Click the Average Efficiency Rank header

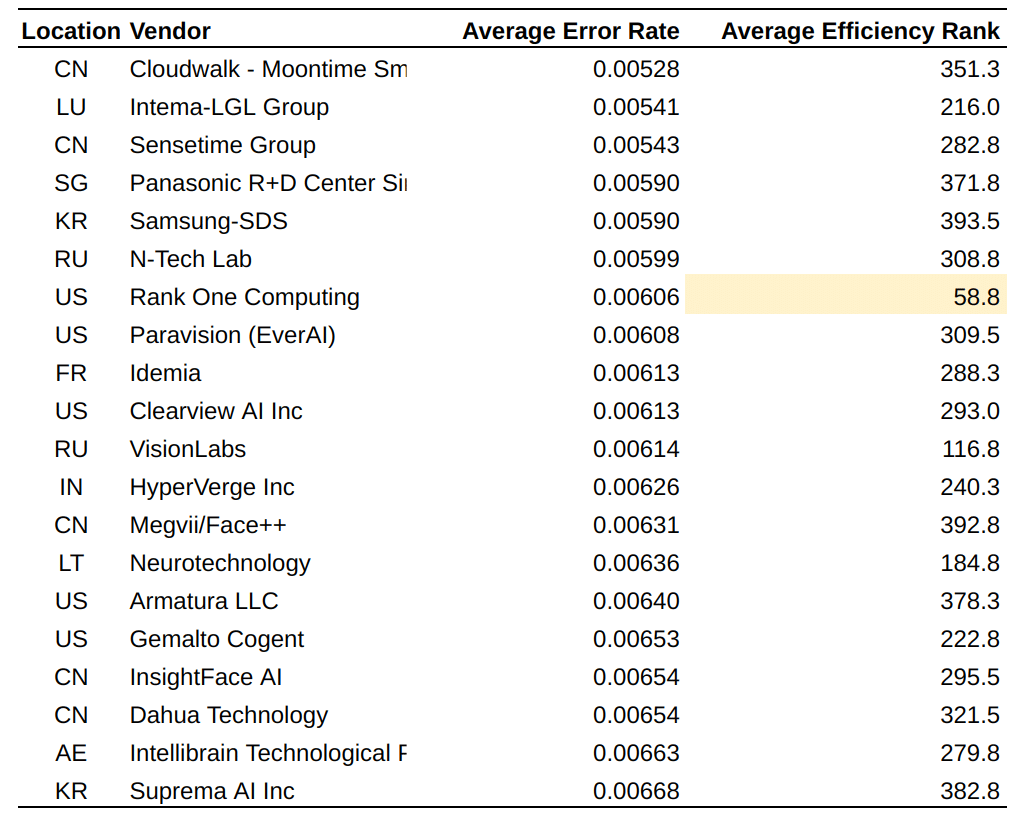pyautogui.click(x=860, y=31)
